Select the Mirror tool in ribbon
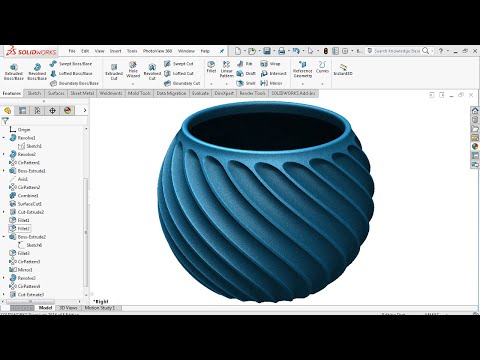The image size is (480, 360). coord(272,83)
